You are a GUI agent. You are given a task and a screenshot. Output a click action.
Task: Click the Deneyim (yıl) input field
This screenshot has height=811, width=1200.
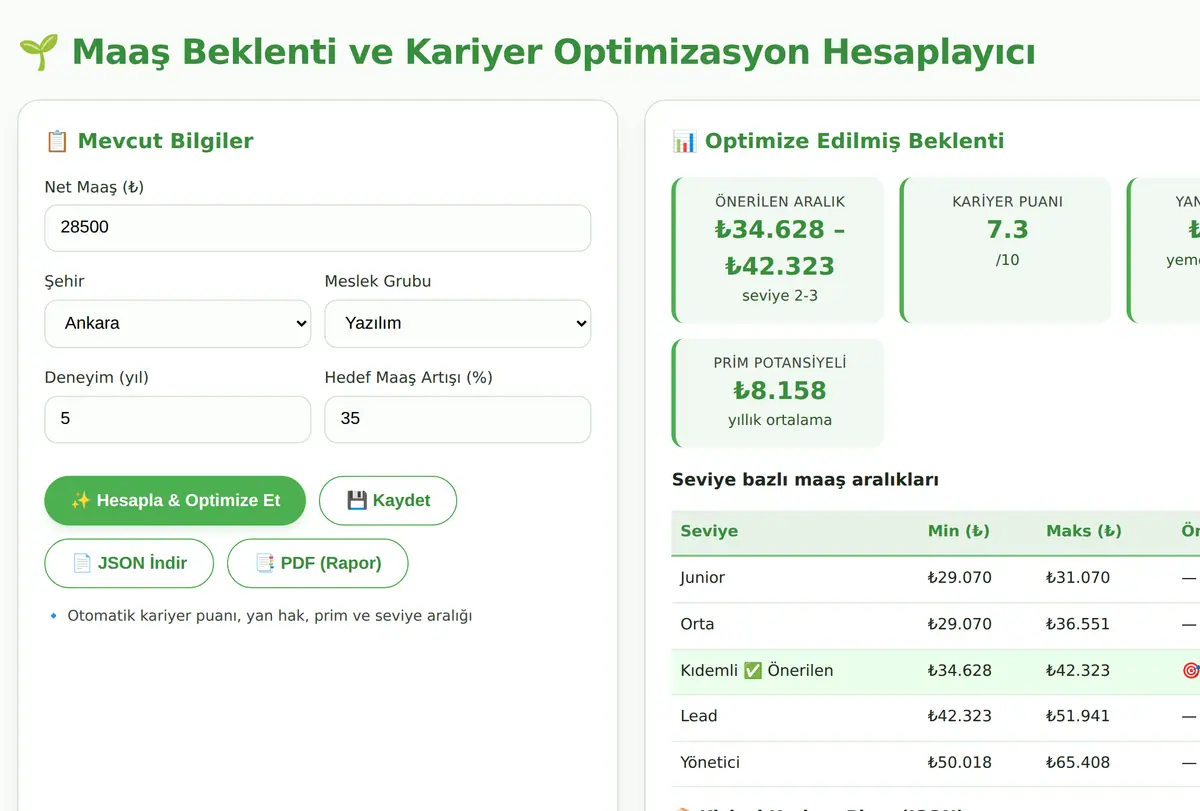point(178,419)
